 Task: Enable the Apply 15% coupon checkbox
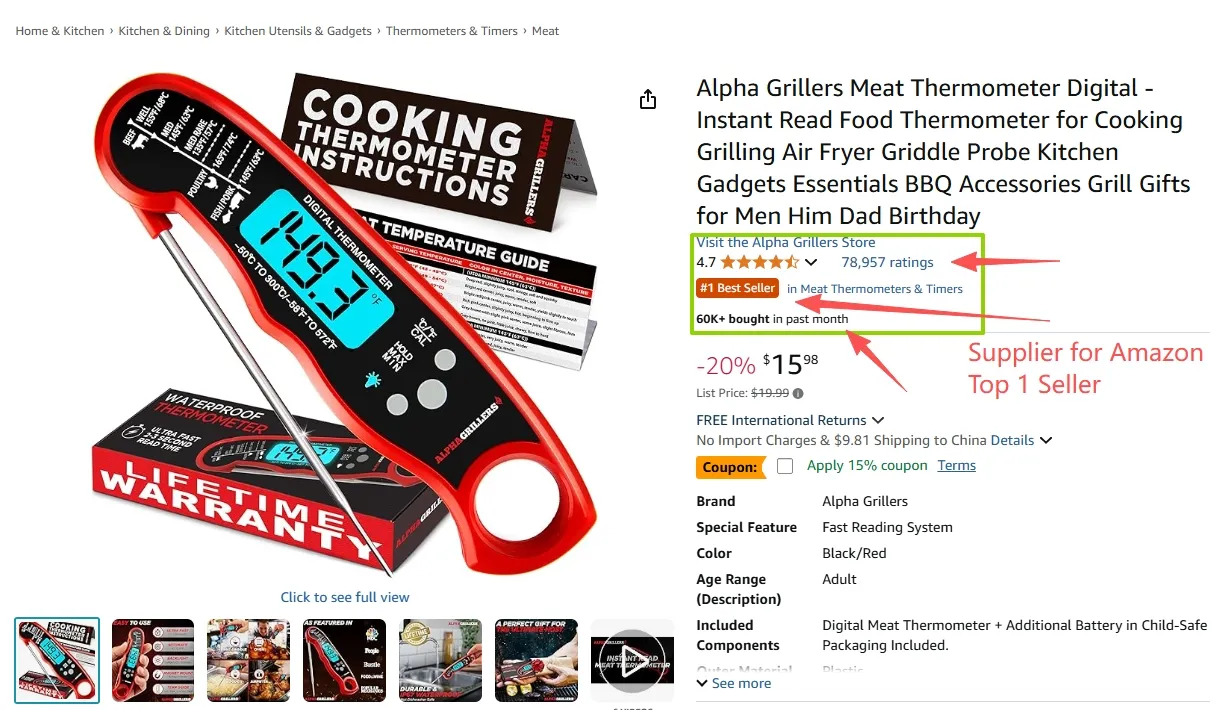coord(785,465)
